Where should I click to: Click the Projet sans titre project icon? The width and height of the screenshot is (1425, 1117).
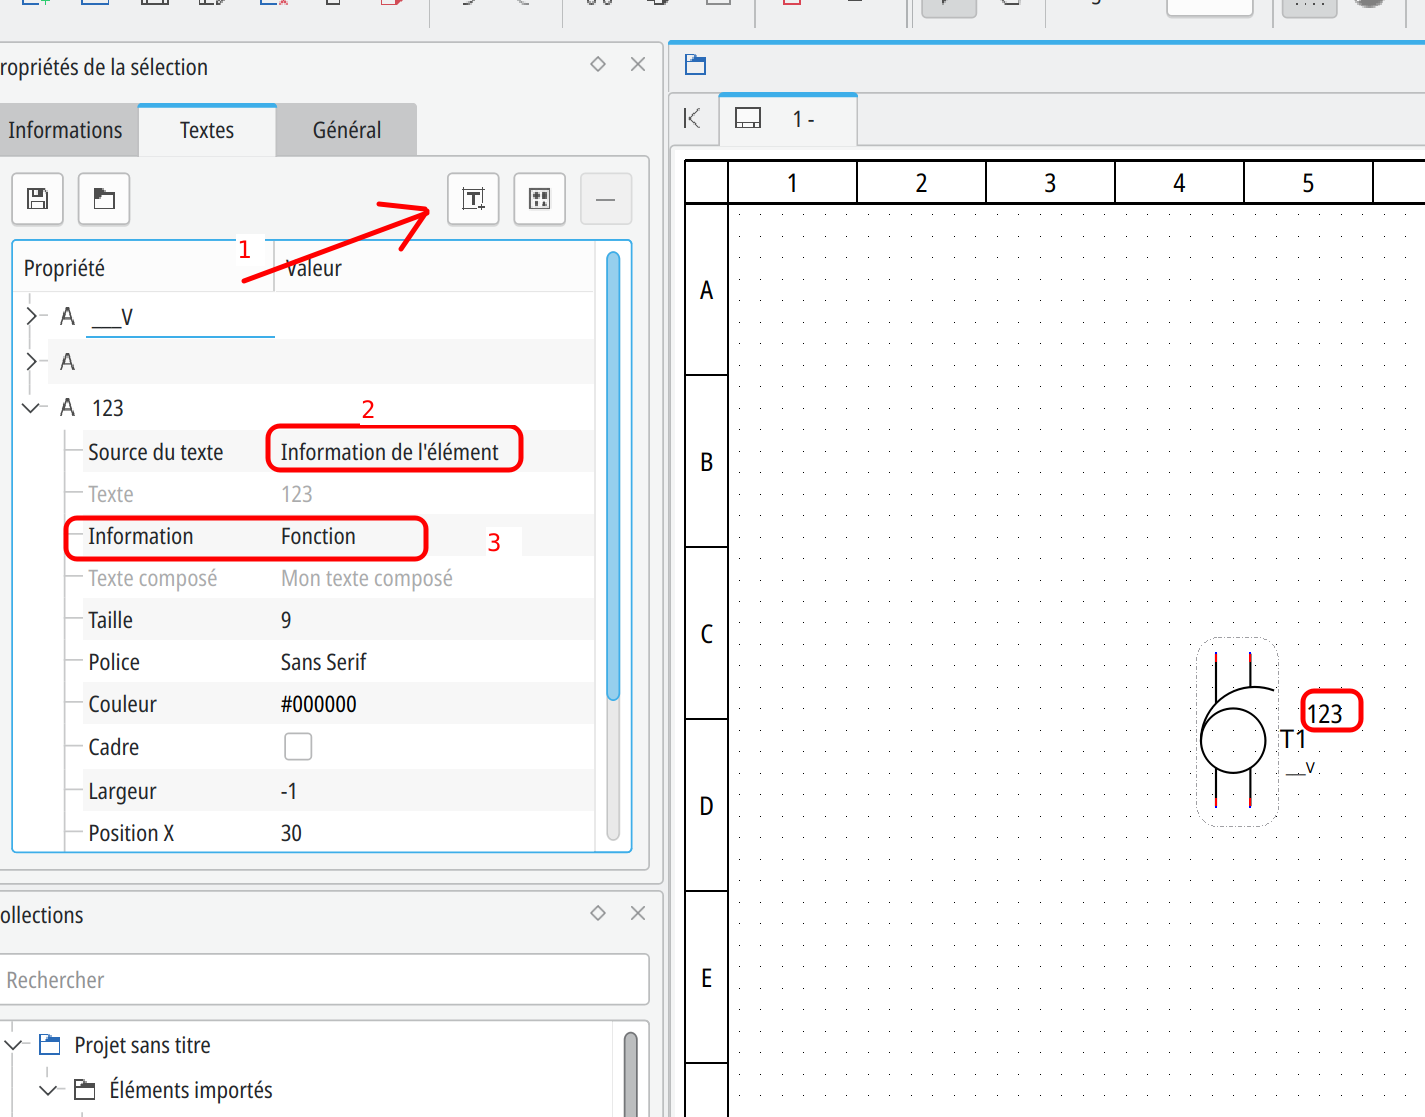[50, 1045]
